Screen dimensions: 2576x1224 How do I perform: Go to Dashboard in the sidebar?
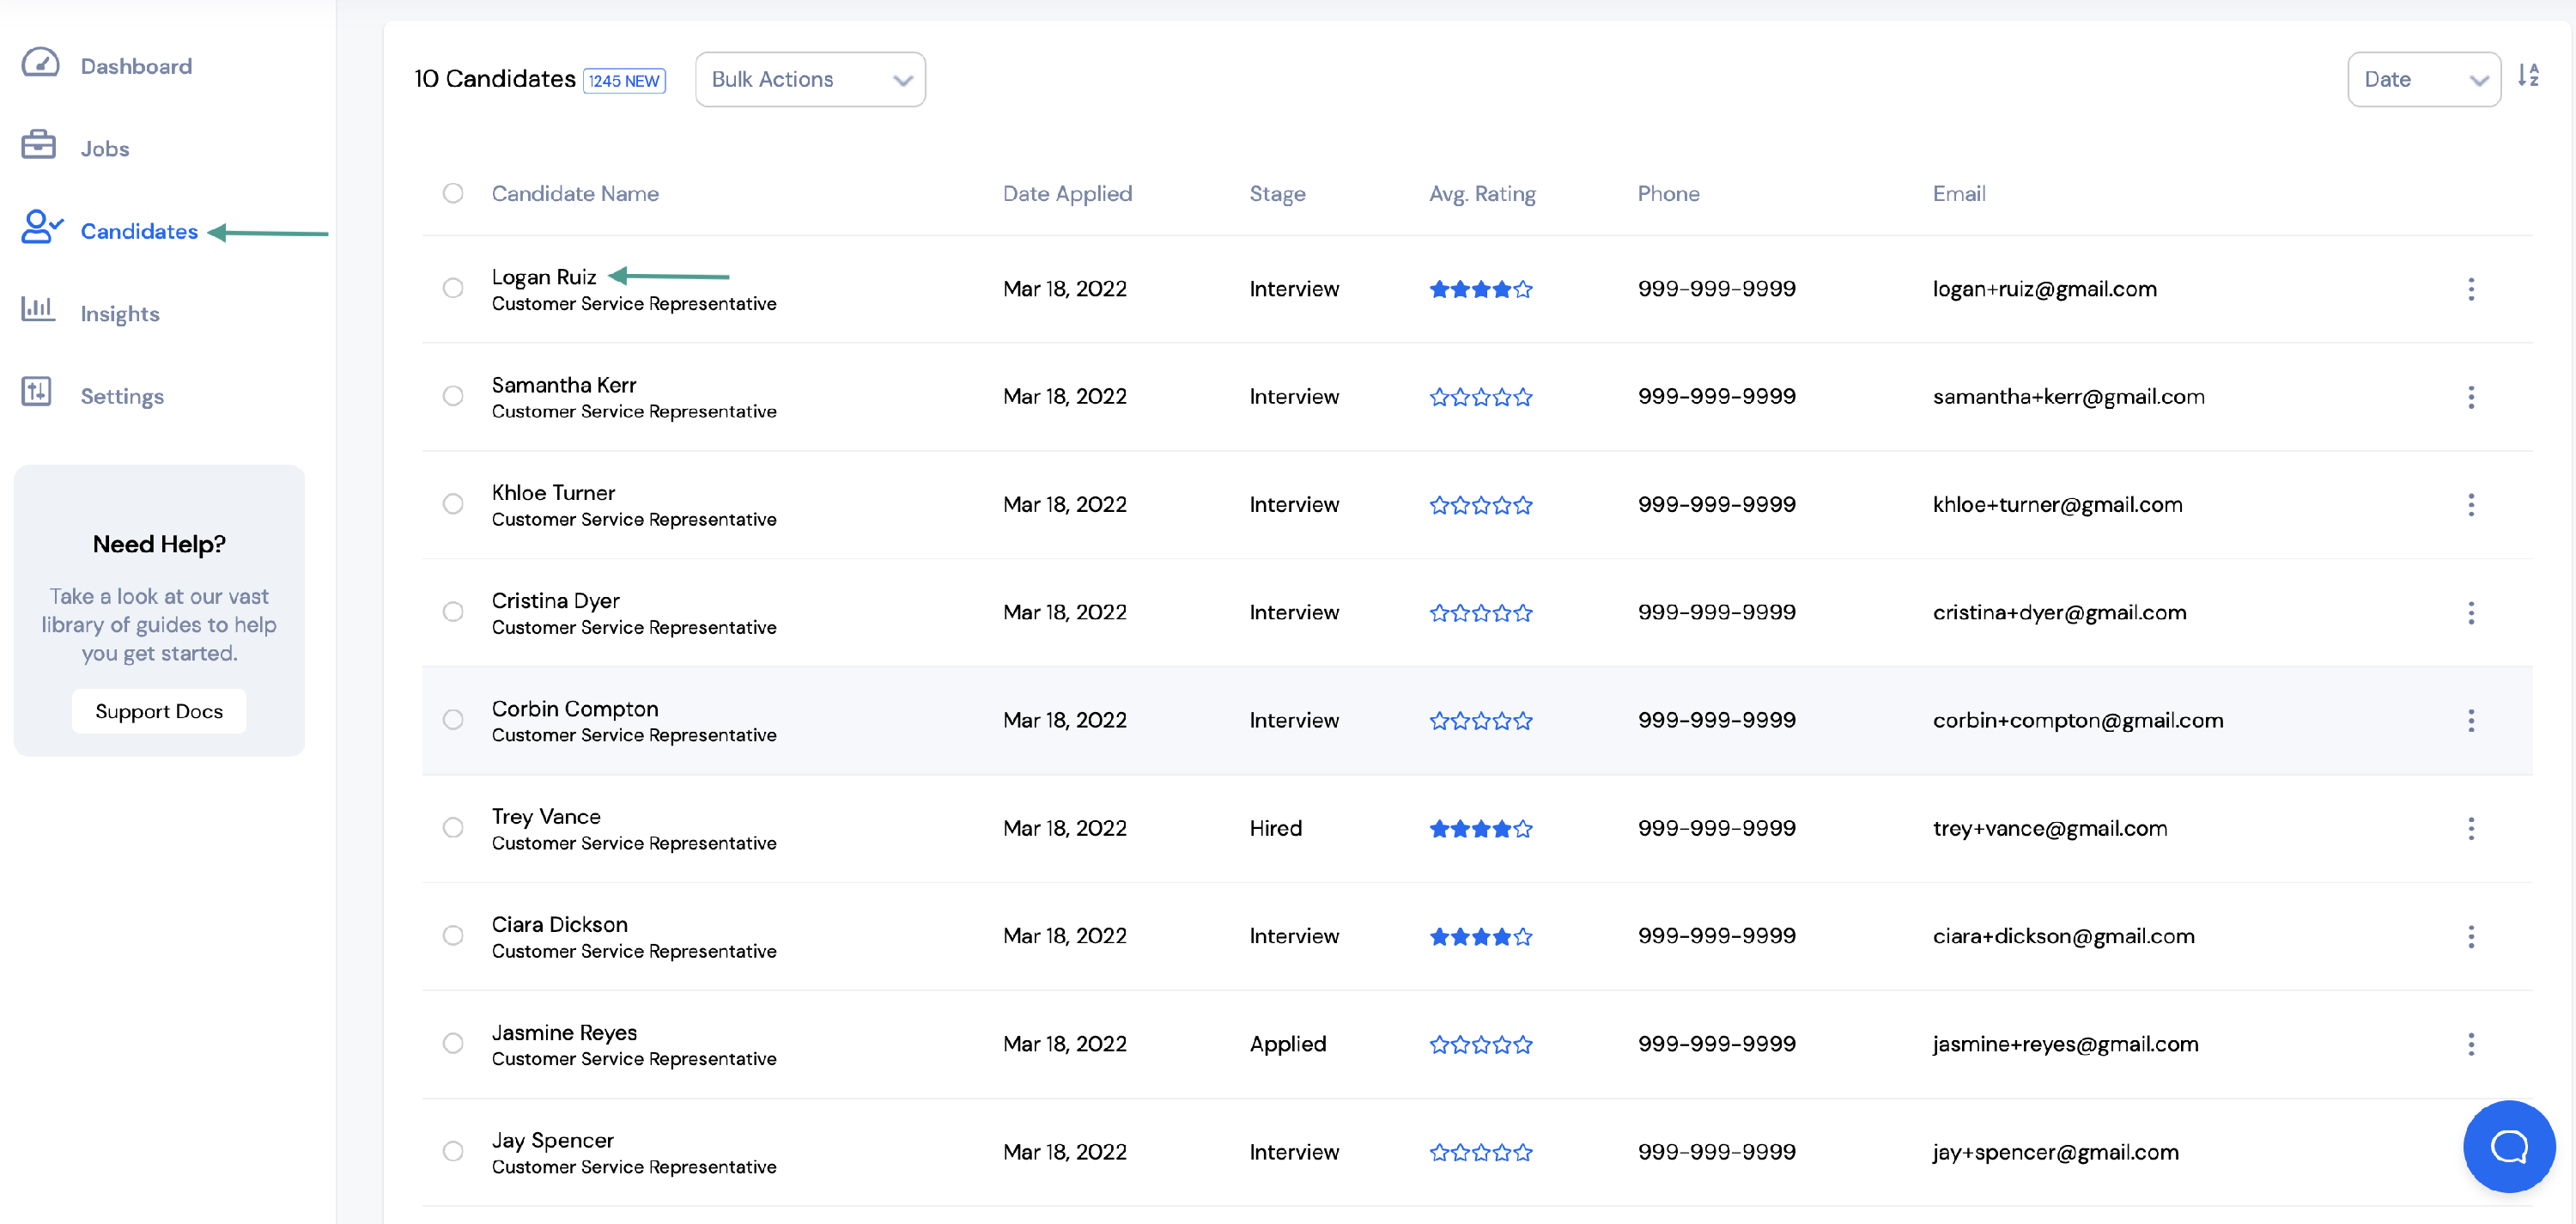136,66
